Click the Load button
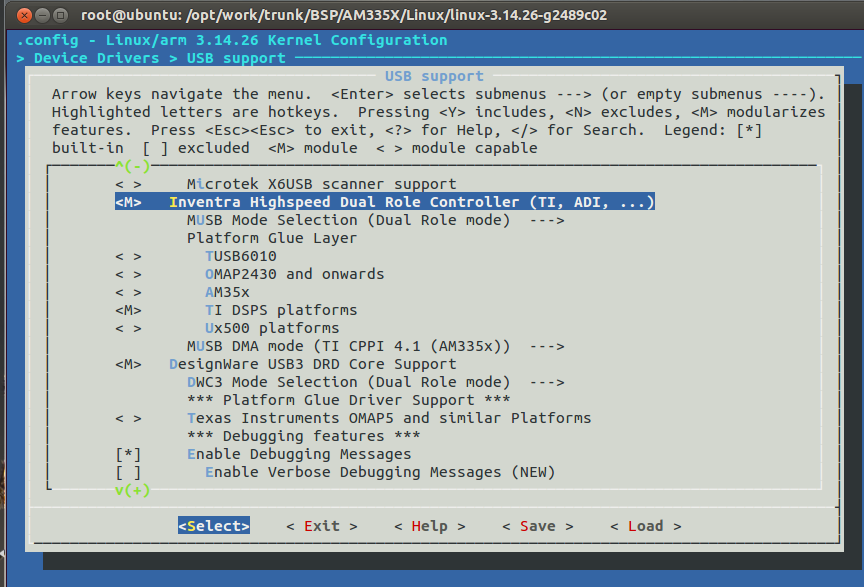The width and height of the screenshot is (864, 587). coord(646,526)
